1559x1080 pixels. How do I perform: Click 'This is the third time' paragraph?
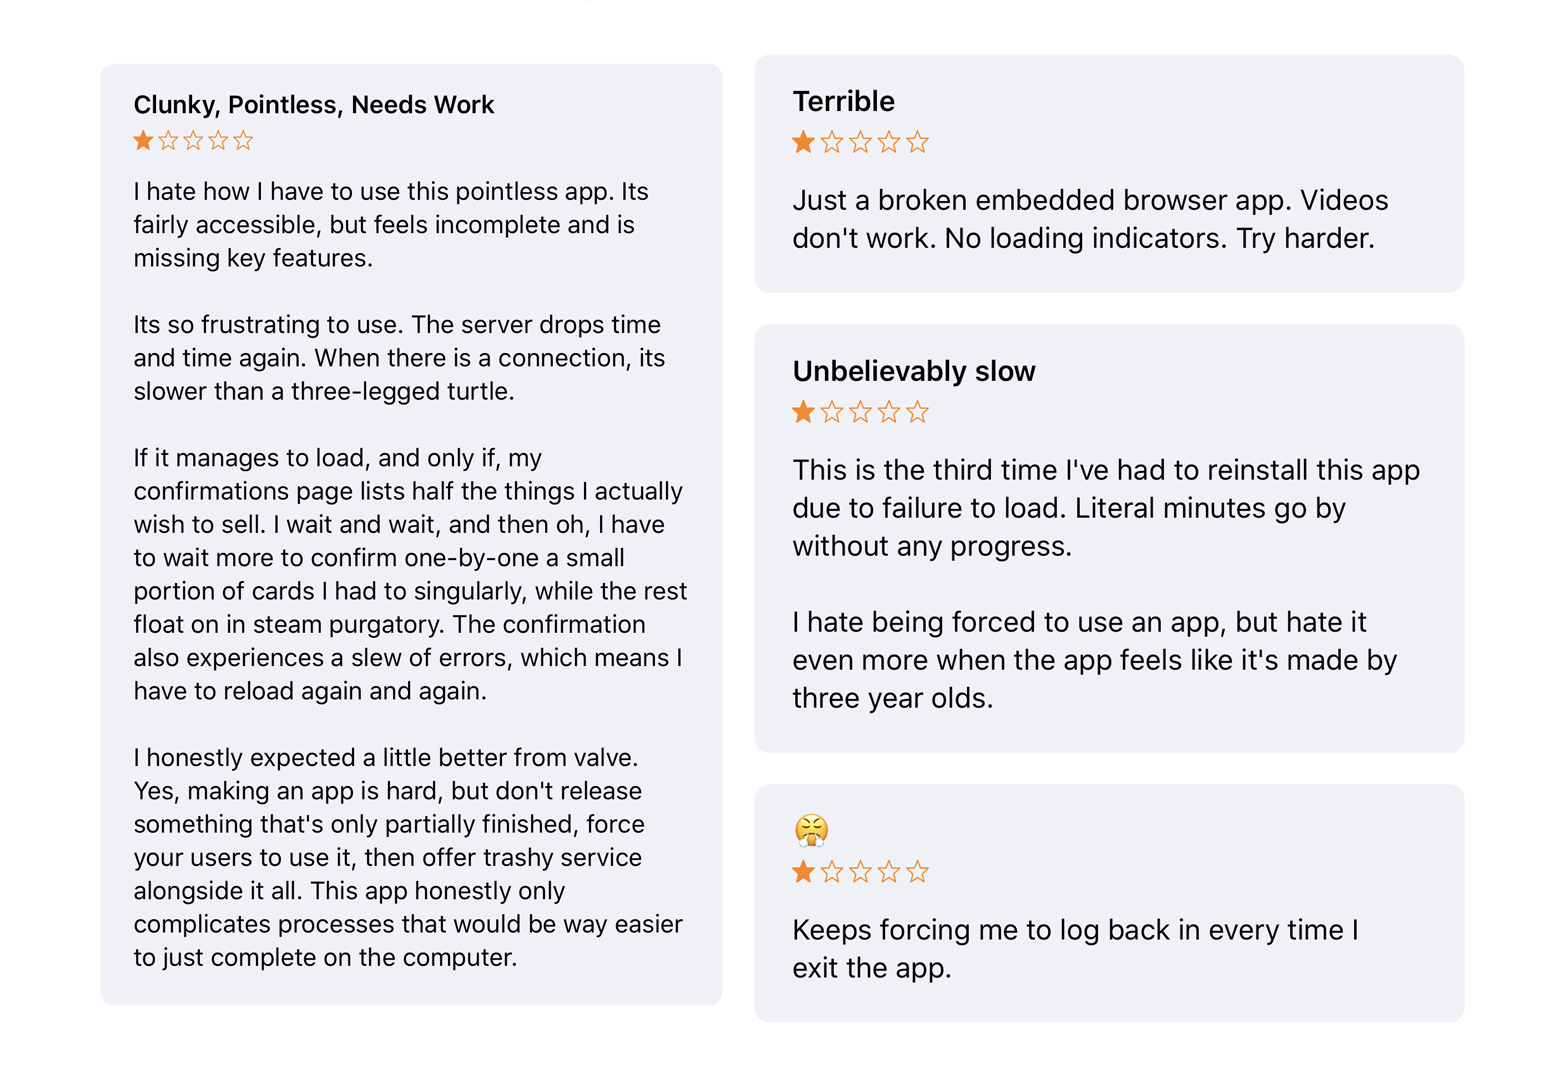(1106, 508)
